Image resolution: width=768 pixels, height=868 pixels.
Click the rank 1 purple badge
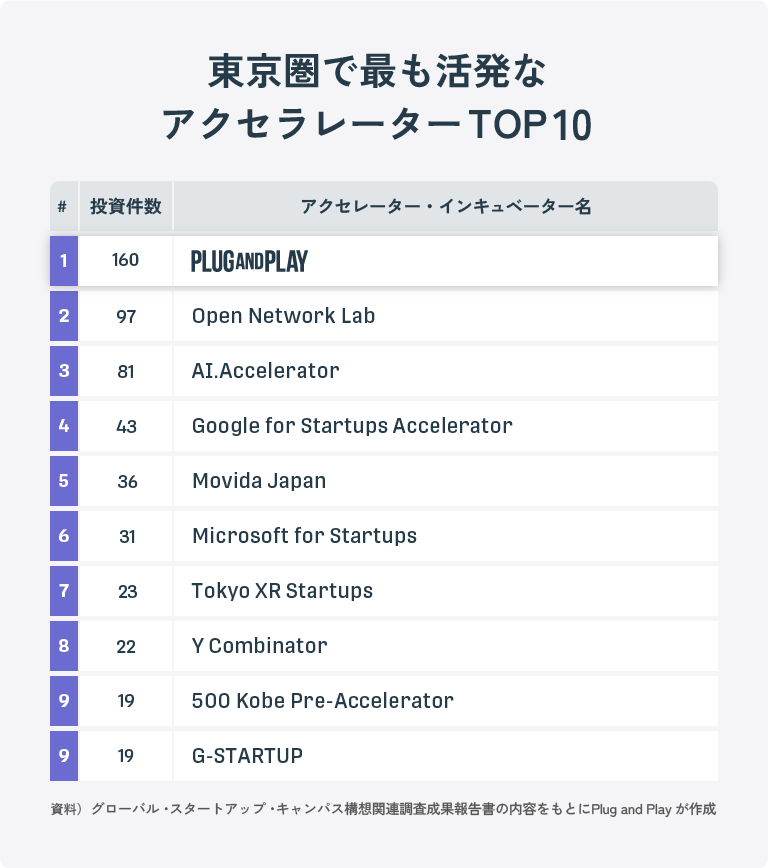[64, 261]
